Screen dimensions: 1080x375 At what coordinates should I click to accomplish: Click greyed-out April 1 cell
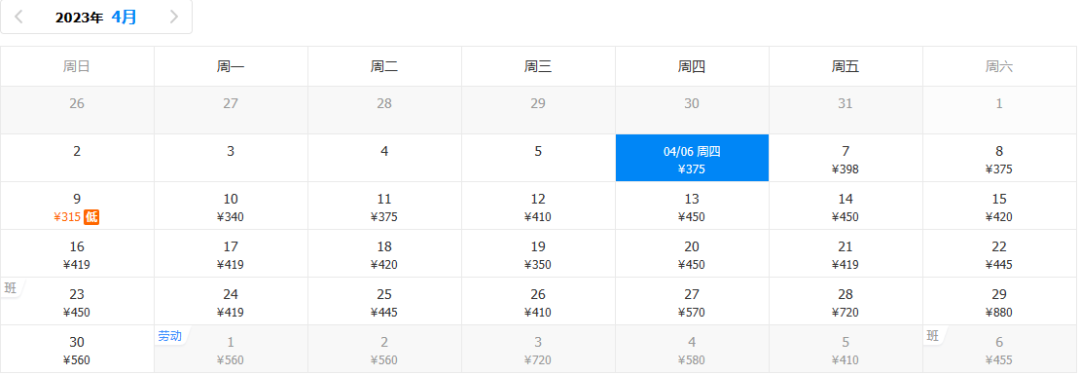click(x=999, y=110)
